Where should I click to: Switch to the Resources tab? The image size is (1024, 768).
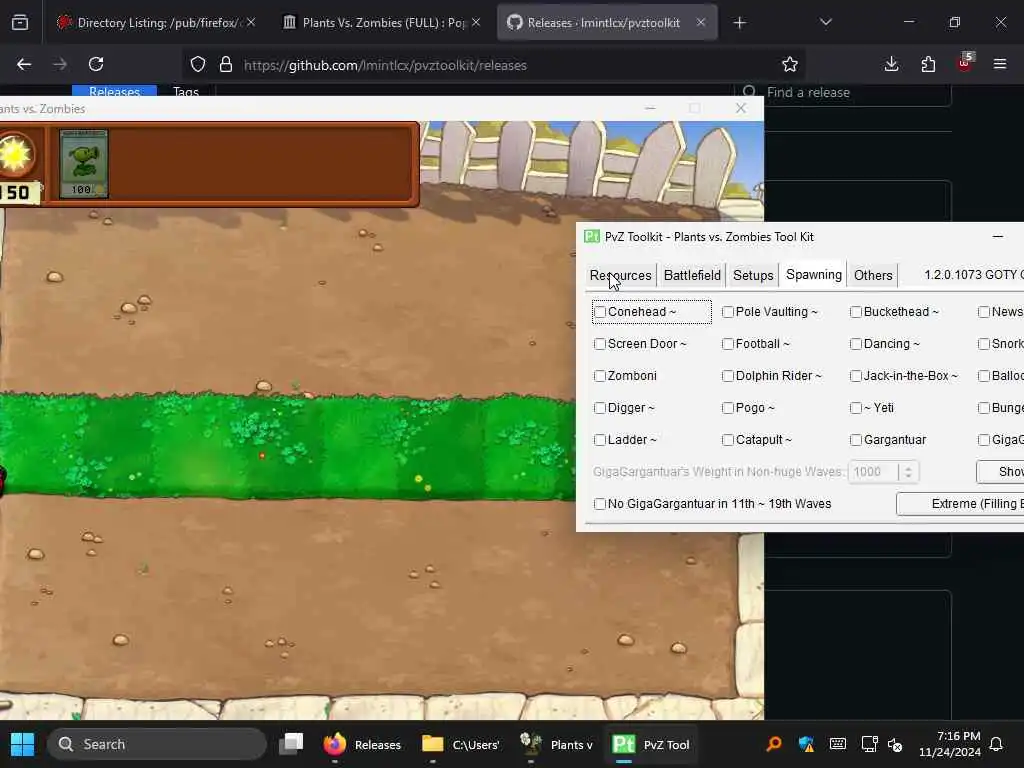pyautogui.click(x=620, y=275)
